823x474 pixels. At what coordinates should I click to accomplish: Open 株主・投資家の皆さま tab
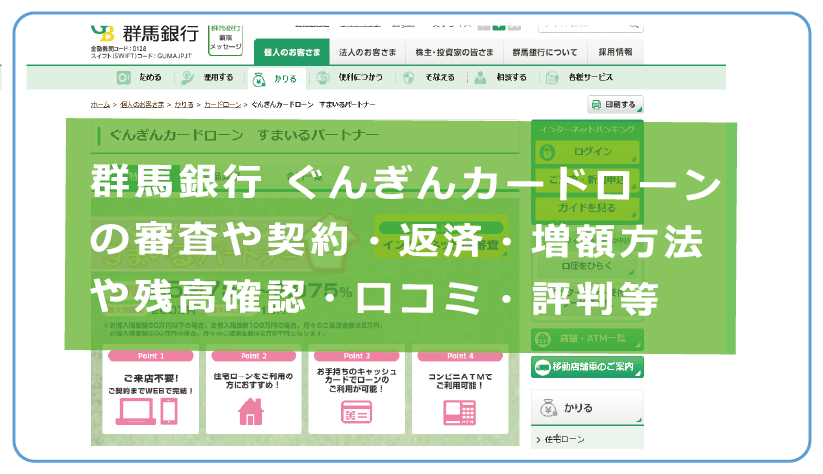pos(454,52)
